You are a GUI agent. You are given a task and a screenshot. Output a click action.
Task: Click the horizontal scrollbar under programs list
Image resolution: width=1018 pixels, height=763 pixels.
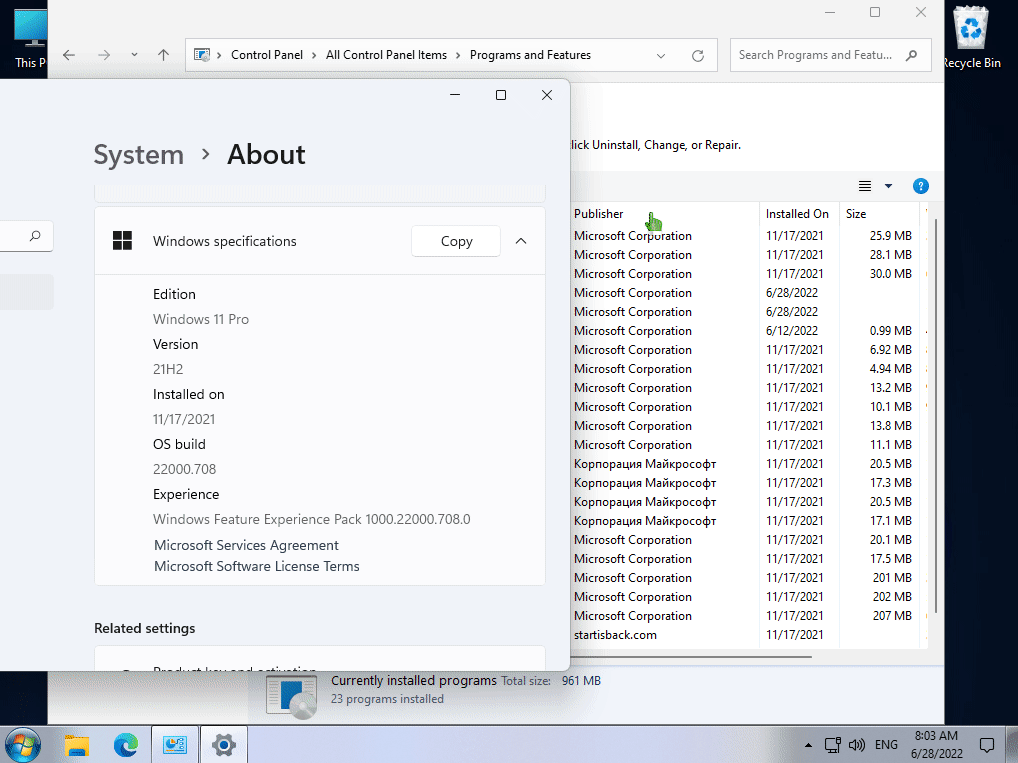[x=691, y=657]
